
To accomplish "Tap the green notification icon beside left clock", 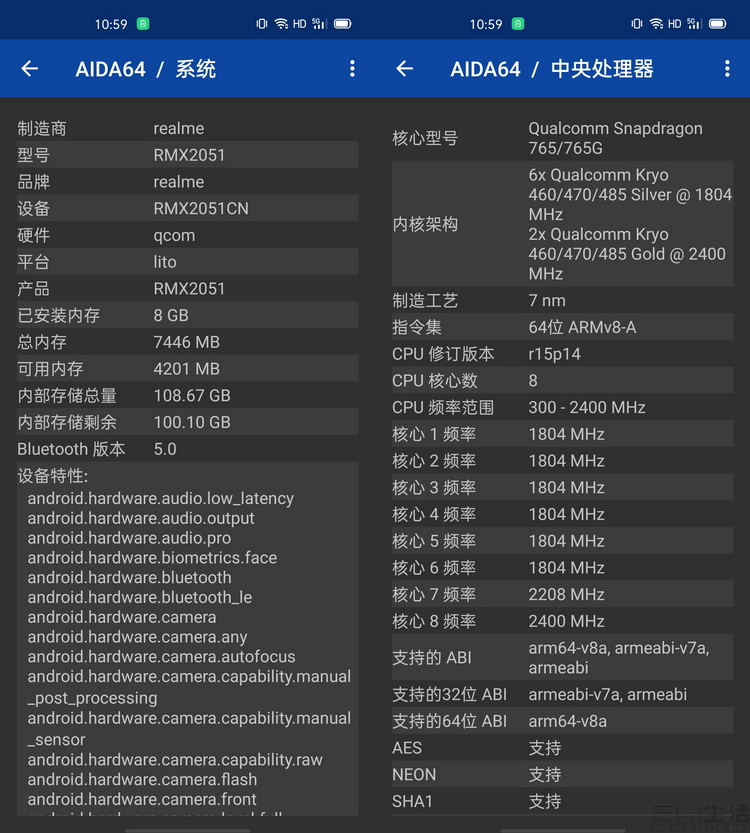I will pos(143,24).
